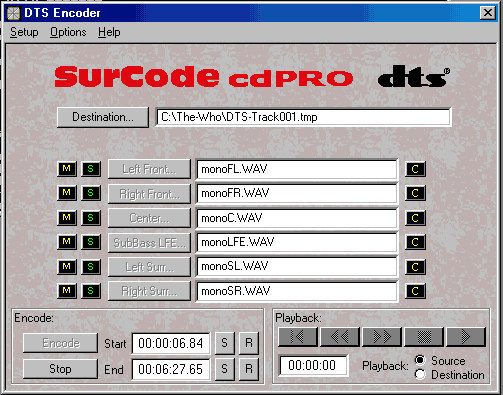Stop playback with the square button
Screen dimensions: 503x395
424,337
